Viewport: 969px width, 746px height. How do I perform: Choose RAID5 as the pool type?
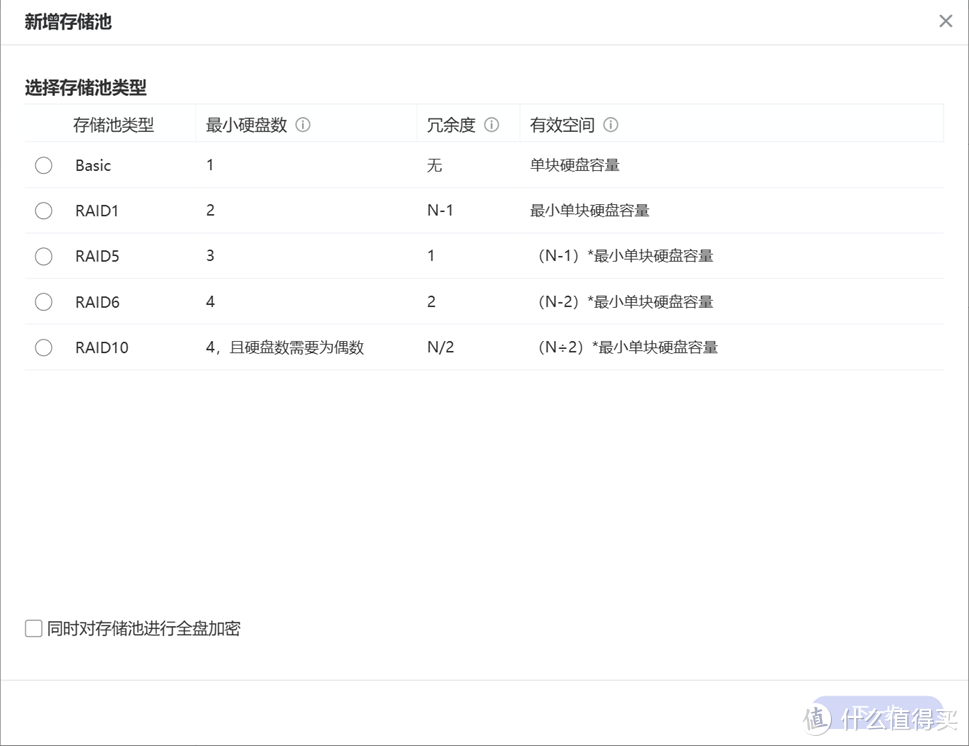coord(43,256)
